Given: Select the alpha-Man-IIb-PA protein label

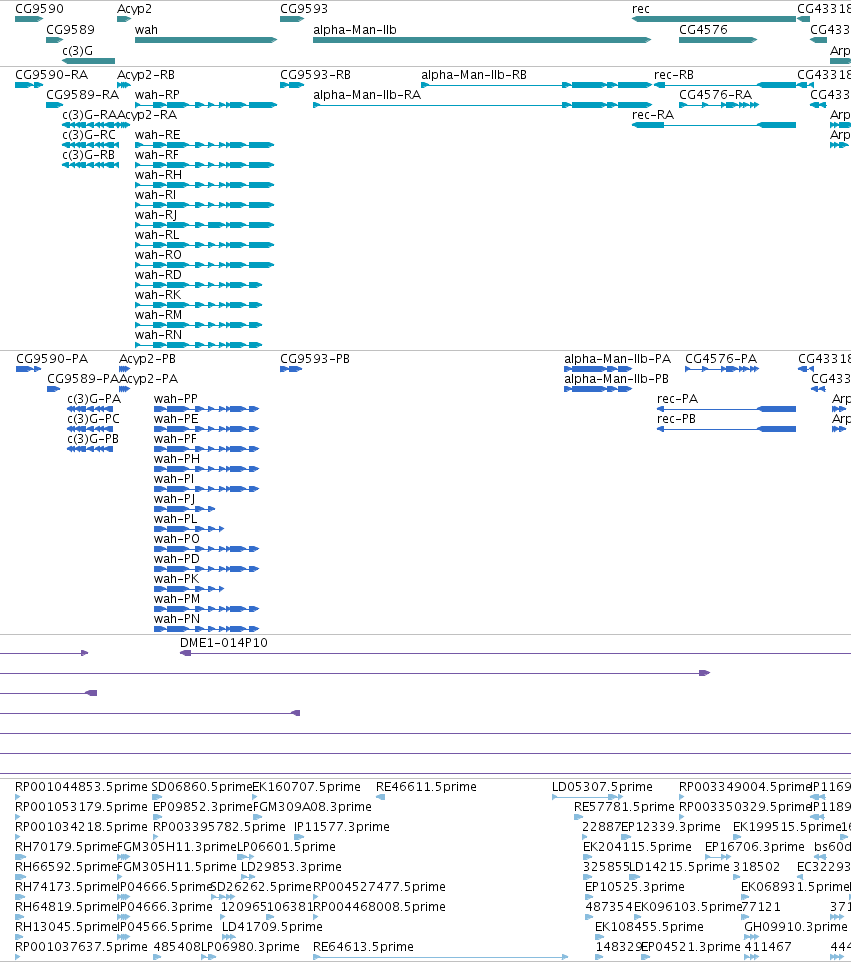Looking at the screenshot, I should pyautogui.click(x=617, y=359).
